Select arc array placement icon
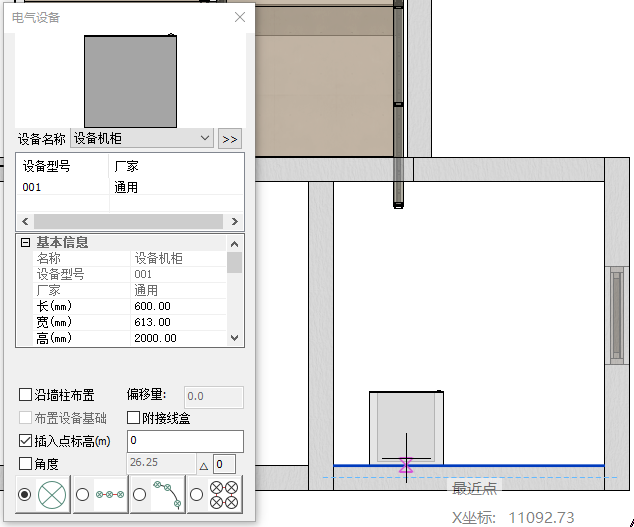 [167, 494]
